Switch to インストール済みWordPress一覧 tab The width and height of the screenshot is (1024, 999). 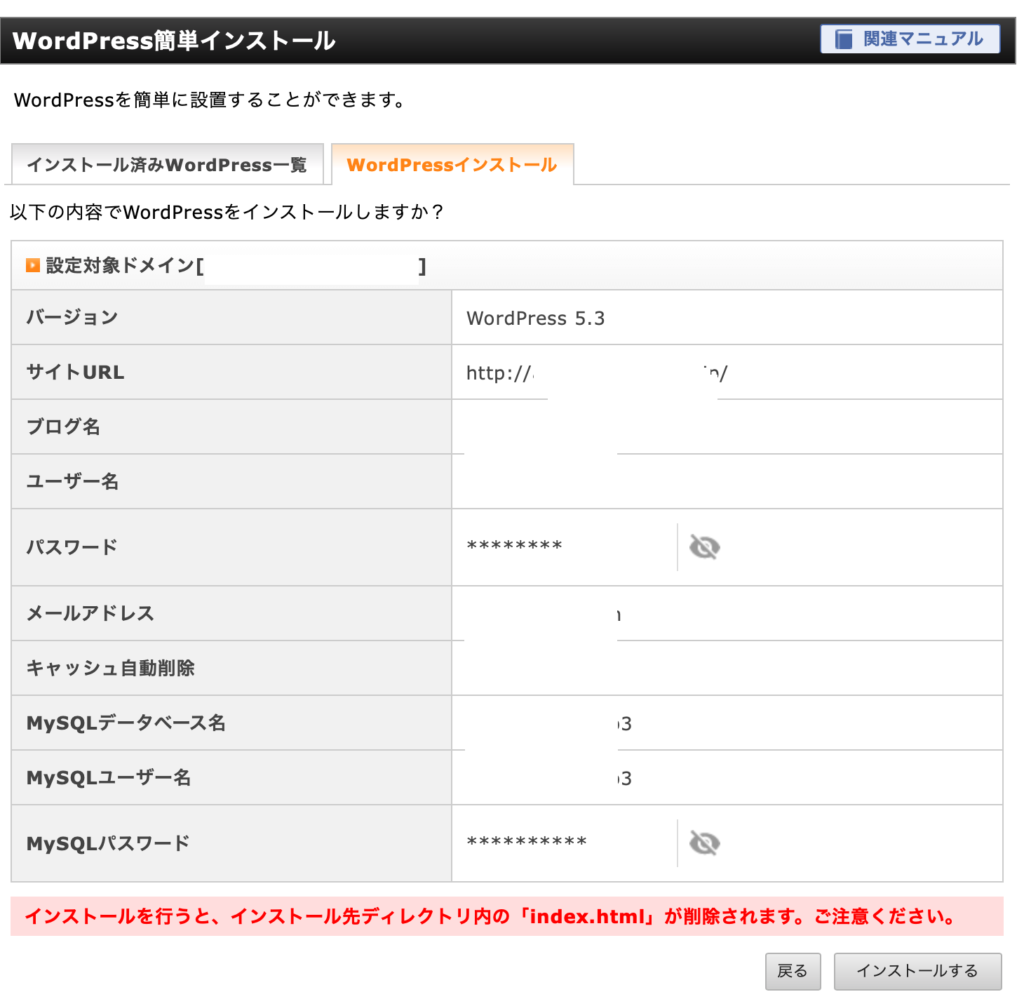click(x=167, y=165)
